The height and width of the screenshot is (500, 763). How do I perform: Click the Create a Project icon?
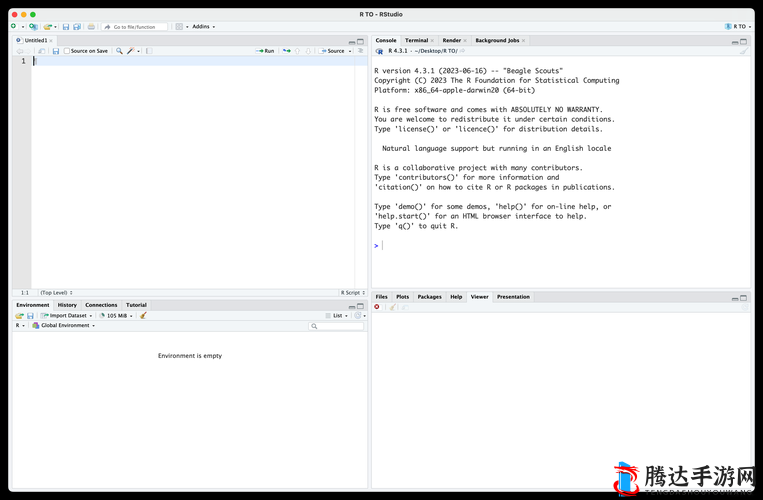(x=33, y=27)
